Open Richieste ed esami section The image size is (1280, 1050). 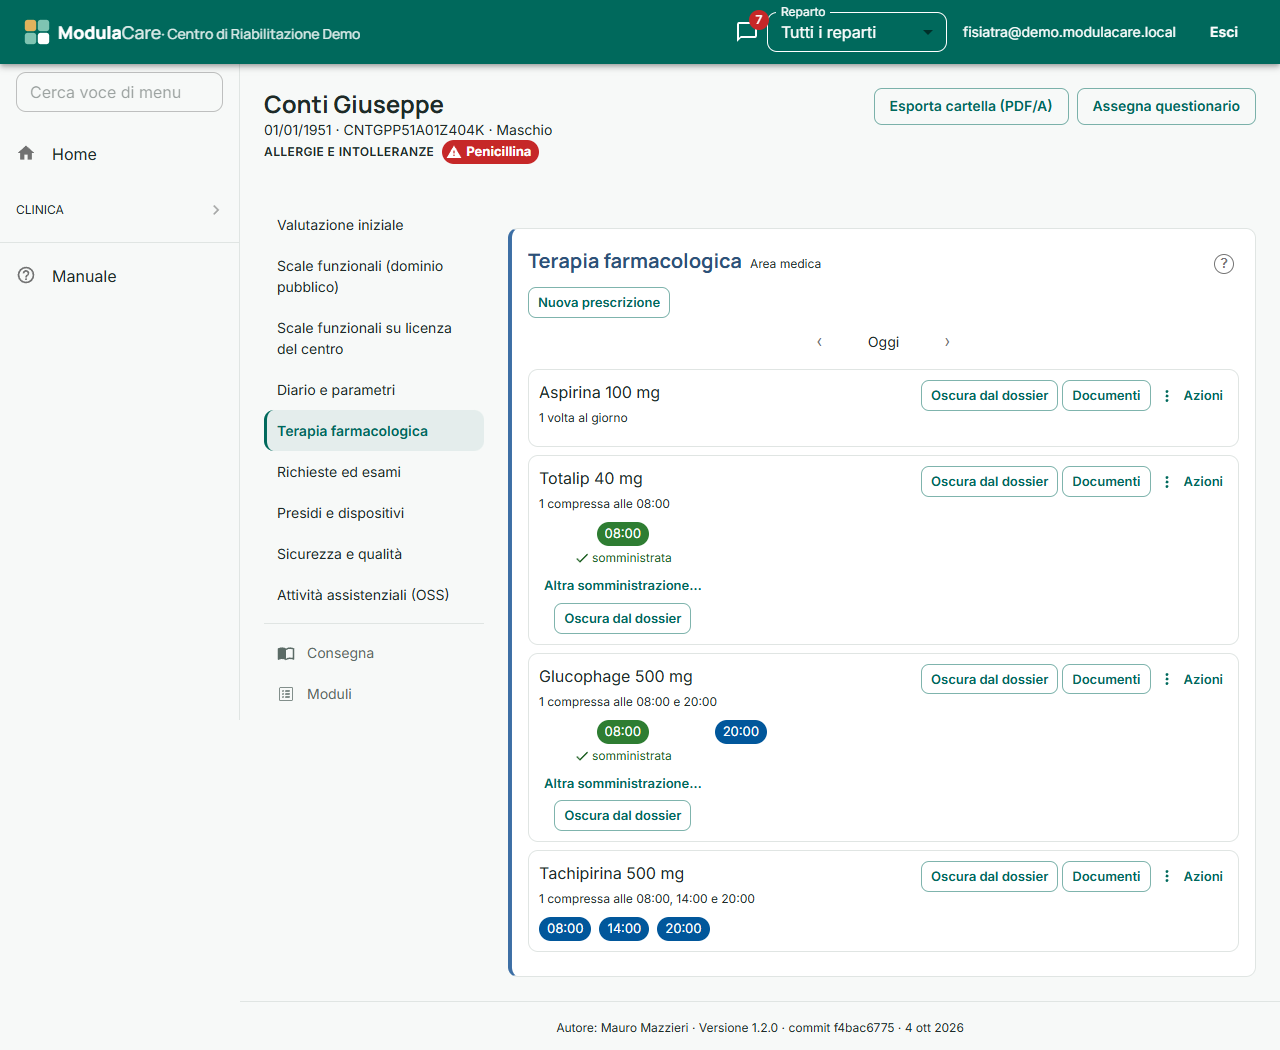pos(374,472)
